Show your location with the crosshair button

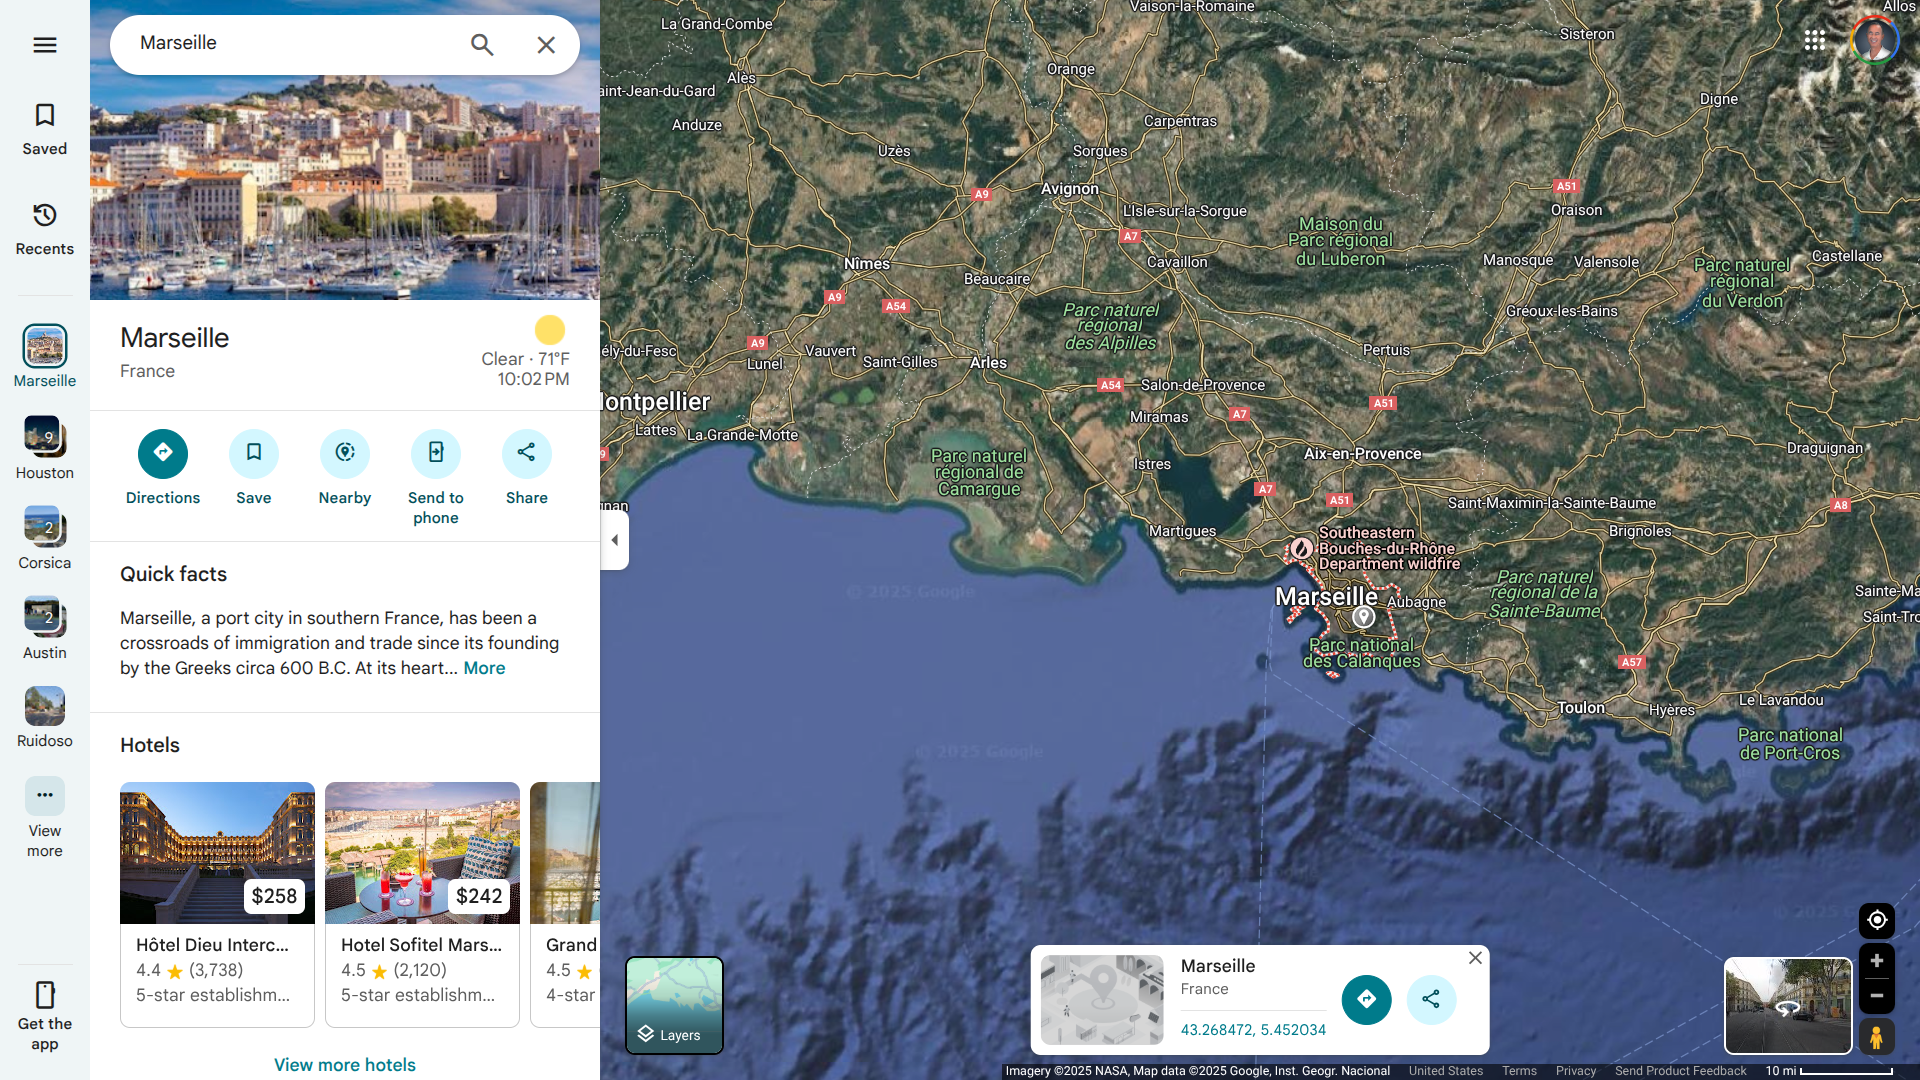[x=1876, y=920]
